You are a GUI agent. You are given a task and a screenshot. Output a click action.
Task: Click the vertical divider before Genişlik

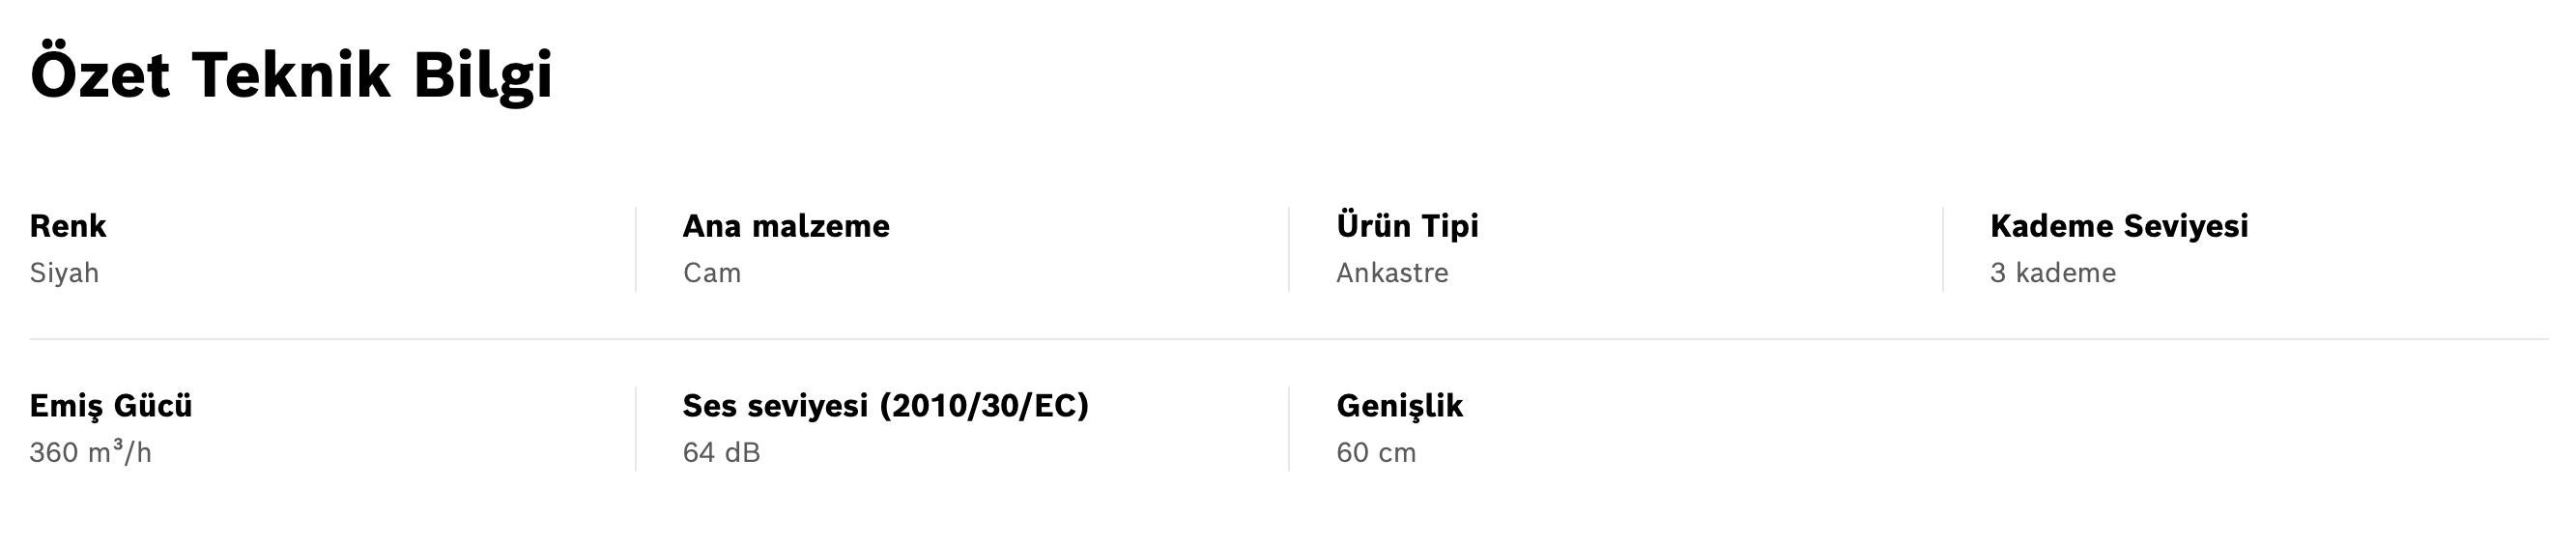point(1289,429)
